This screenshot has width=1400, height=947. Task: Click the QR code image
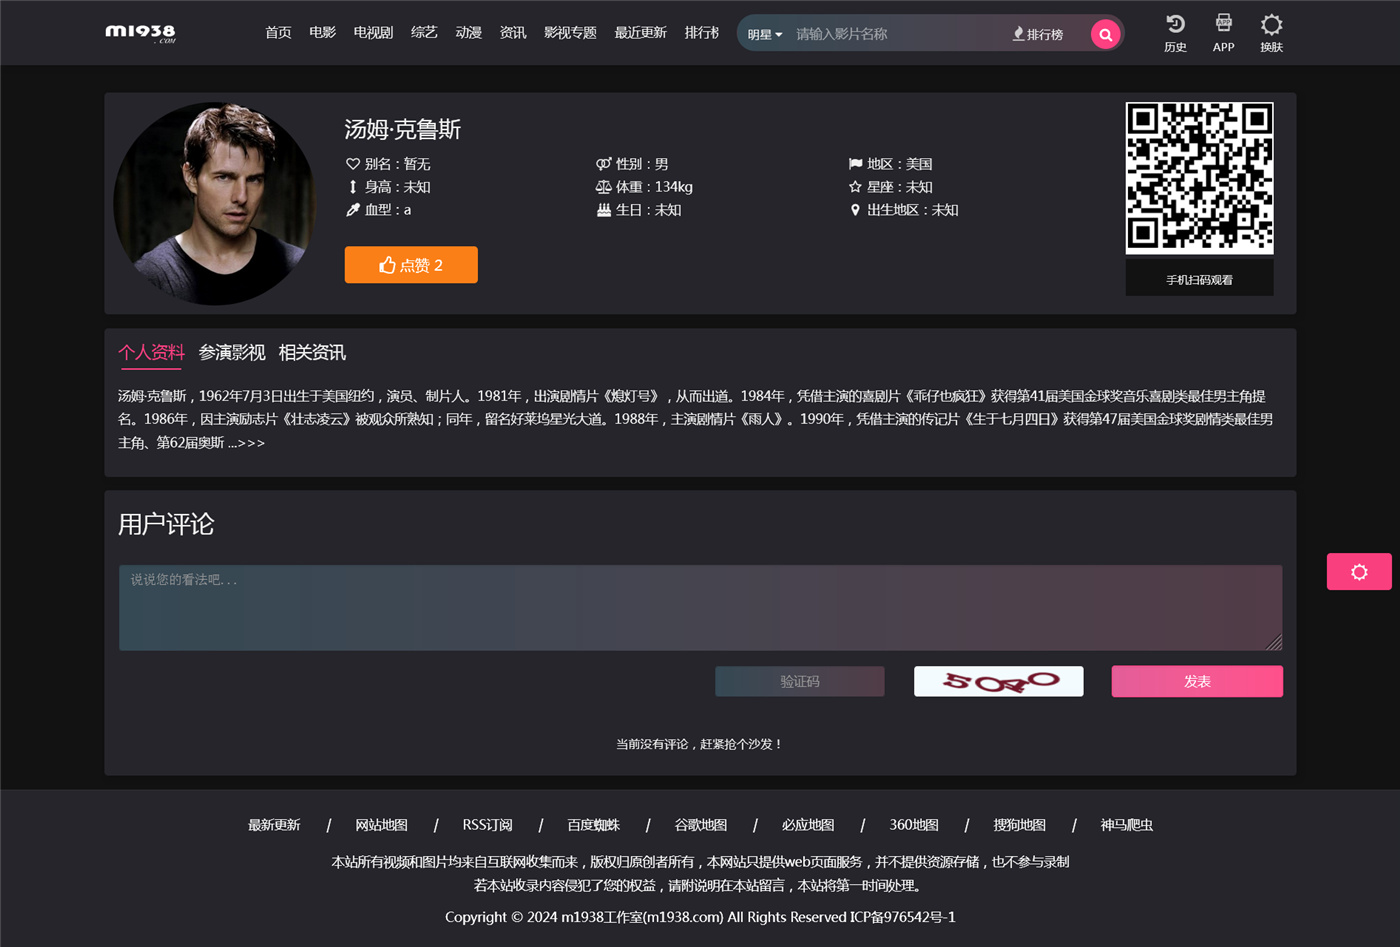click(x=1199, y=177)
